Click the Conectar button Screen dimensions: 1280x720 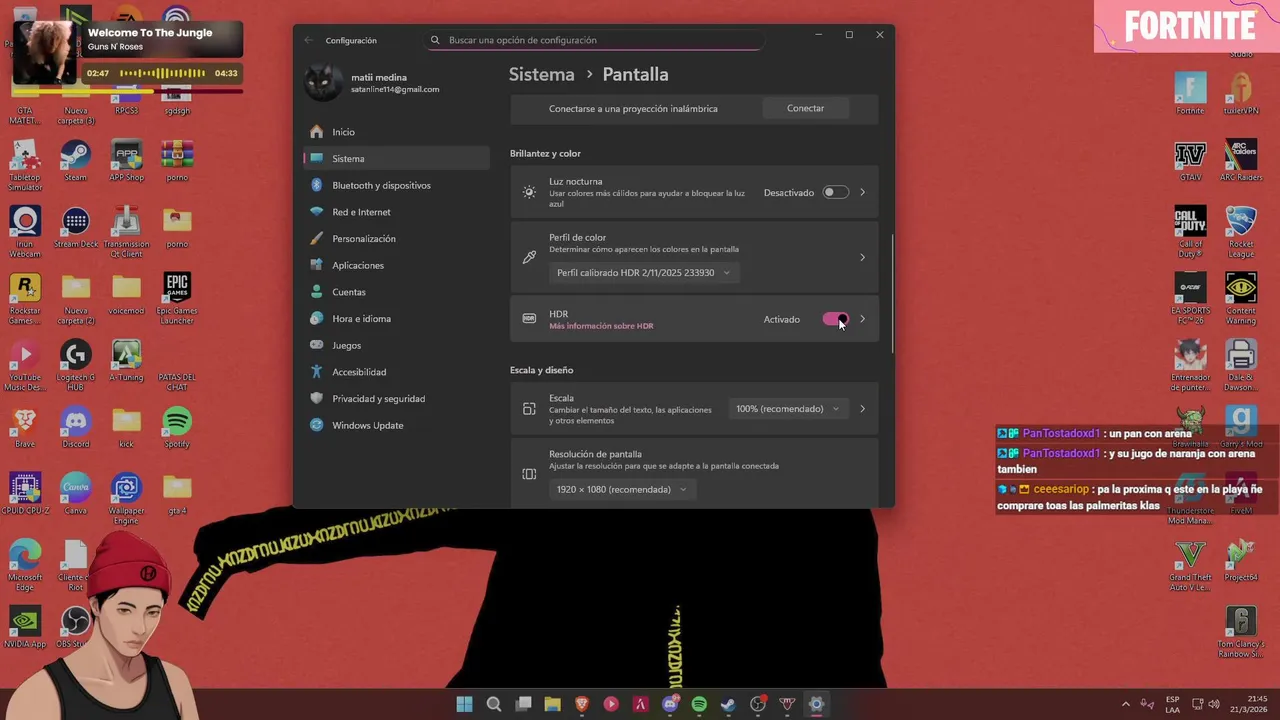click(806, 108)
